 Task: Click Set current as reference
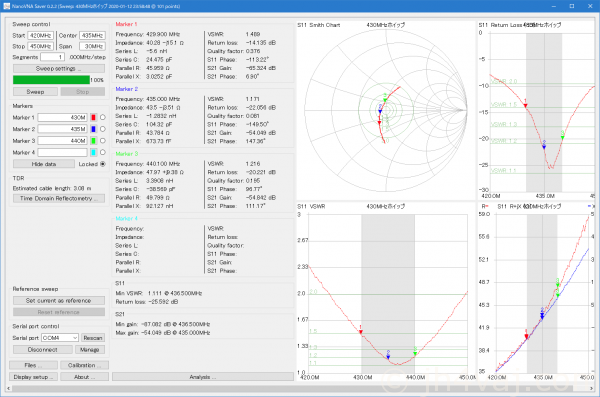pos(59,301)
